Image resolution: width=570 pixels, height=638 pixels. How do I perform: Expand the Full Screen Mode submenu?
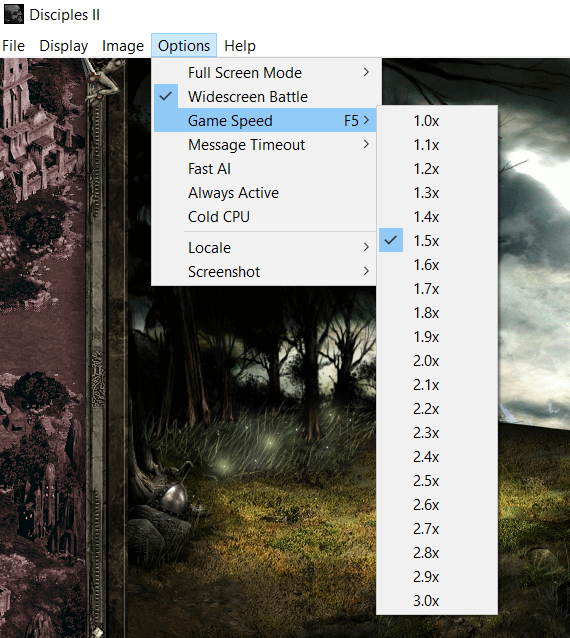(x=264, y=72)
